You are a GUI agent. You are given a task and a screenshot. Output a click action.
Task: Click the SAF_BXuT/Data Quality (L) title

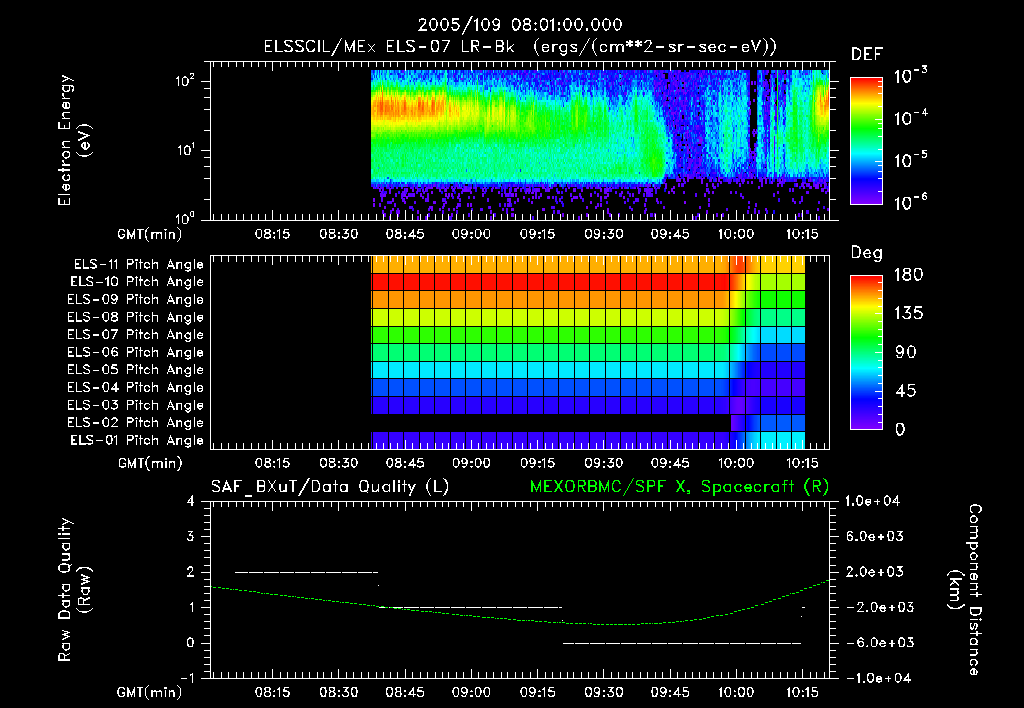(330, 487)
